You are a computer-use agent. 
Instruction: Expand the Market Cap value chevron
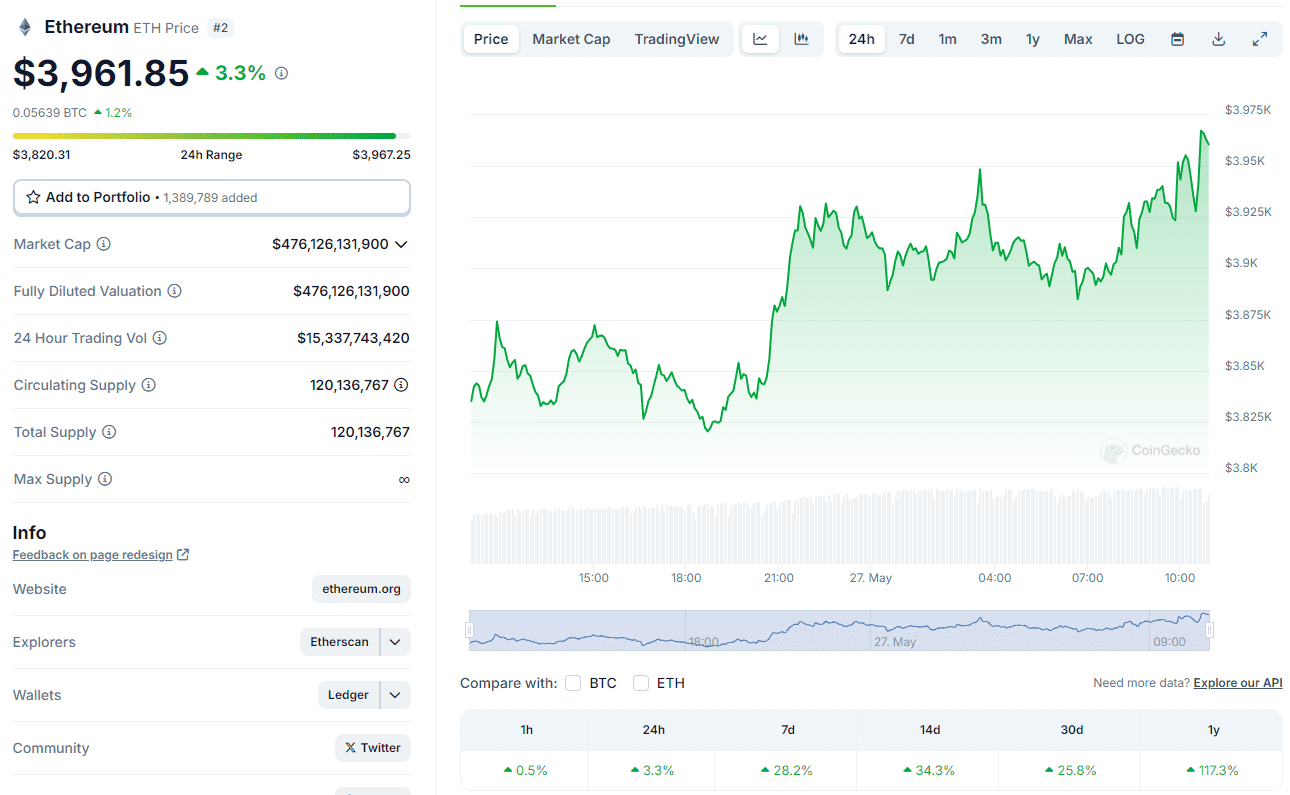401,244
